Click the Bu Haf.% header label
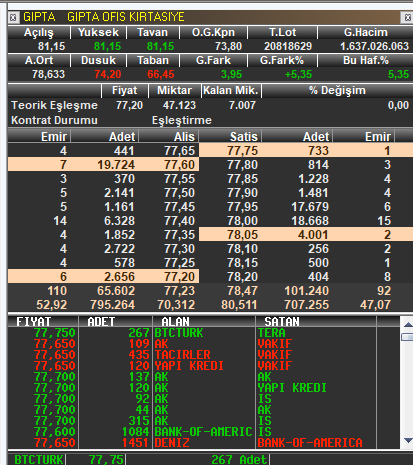This screenshot has height=465, width=413. (x=366, y=60)
